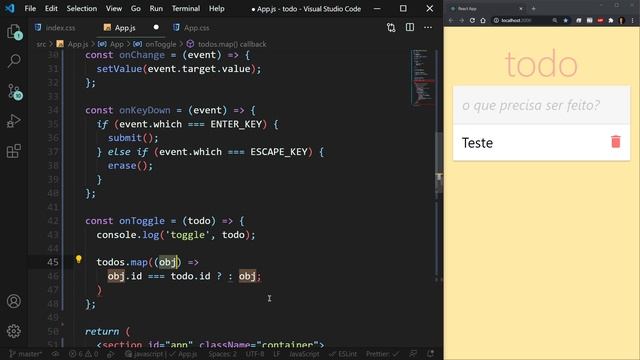Bookmark this page with the star icon
Screen dimensions: 640x360
[565, 20]
